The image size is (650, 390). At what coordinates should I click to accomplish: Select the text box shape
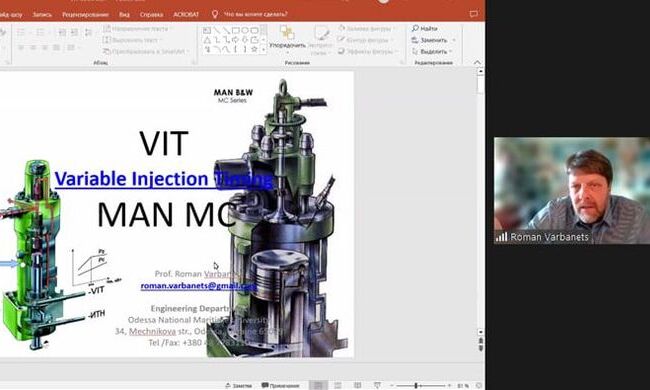coord(207,30)
